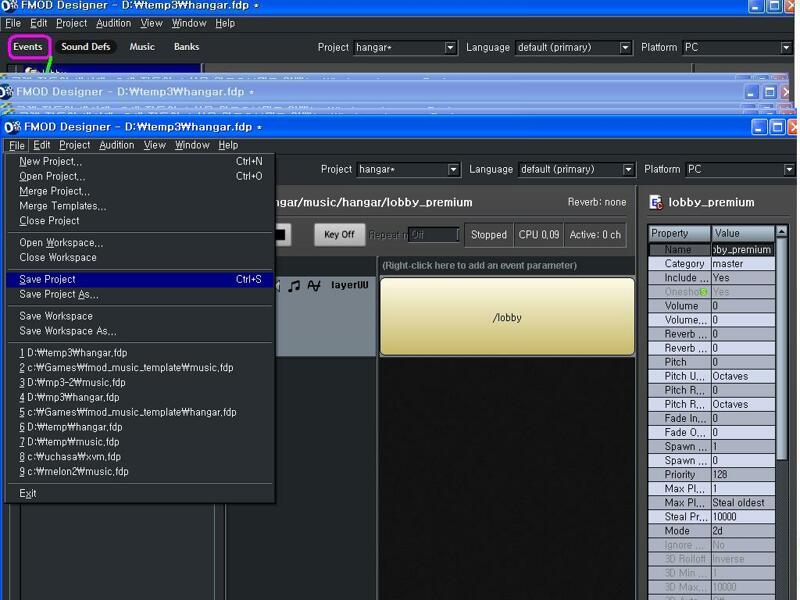Open Platform dropdown in back window
The image size is (800, 600).
[786, 47]
